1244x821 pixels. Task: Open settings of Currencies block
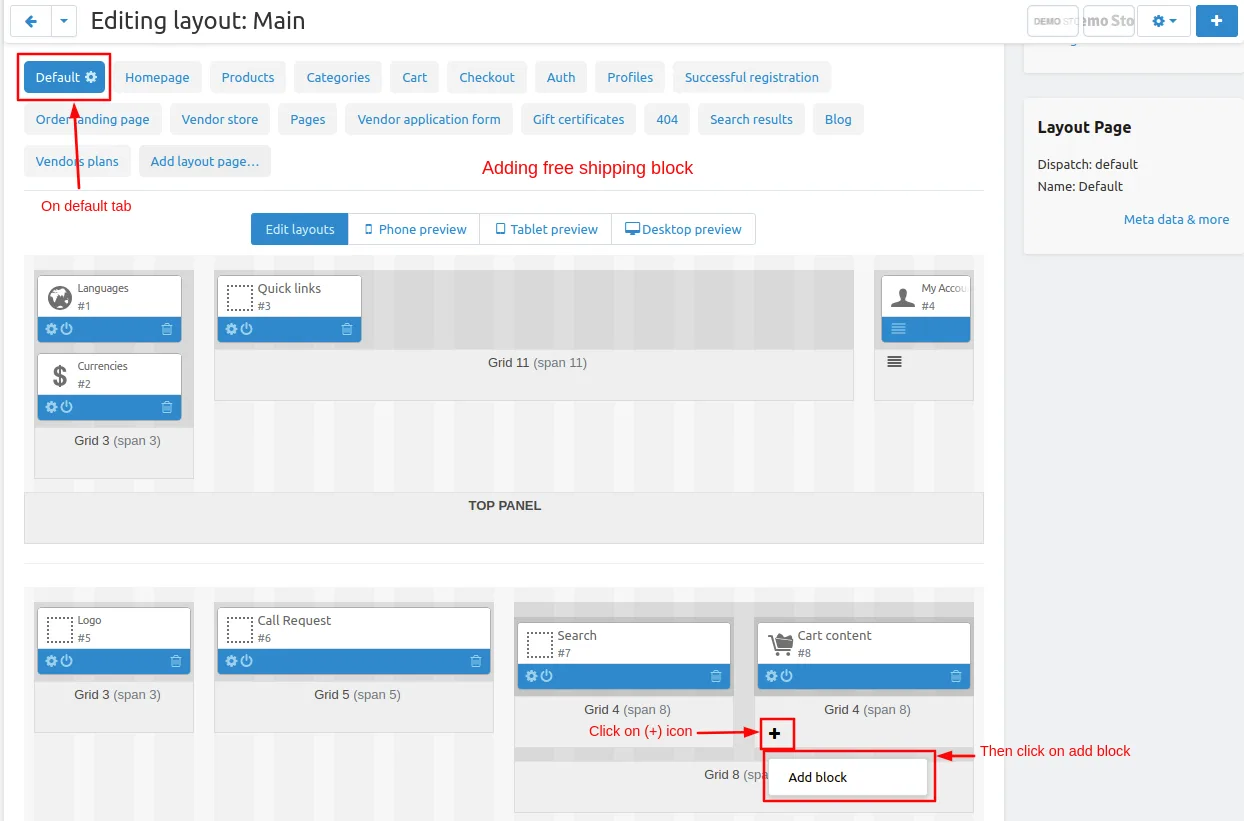click(x=51, y=407)
